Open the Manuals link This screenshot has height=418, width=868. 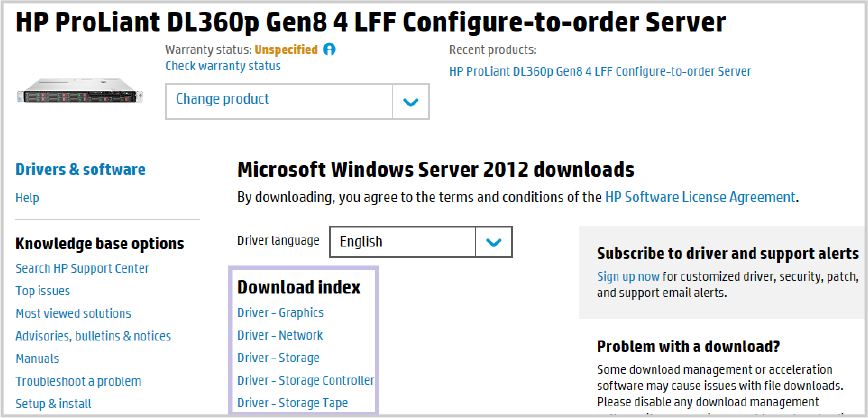click(37, 359)
